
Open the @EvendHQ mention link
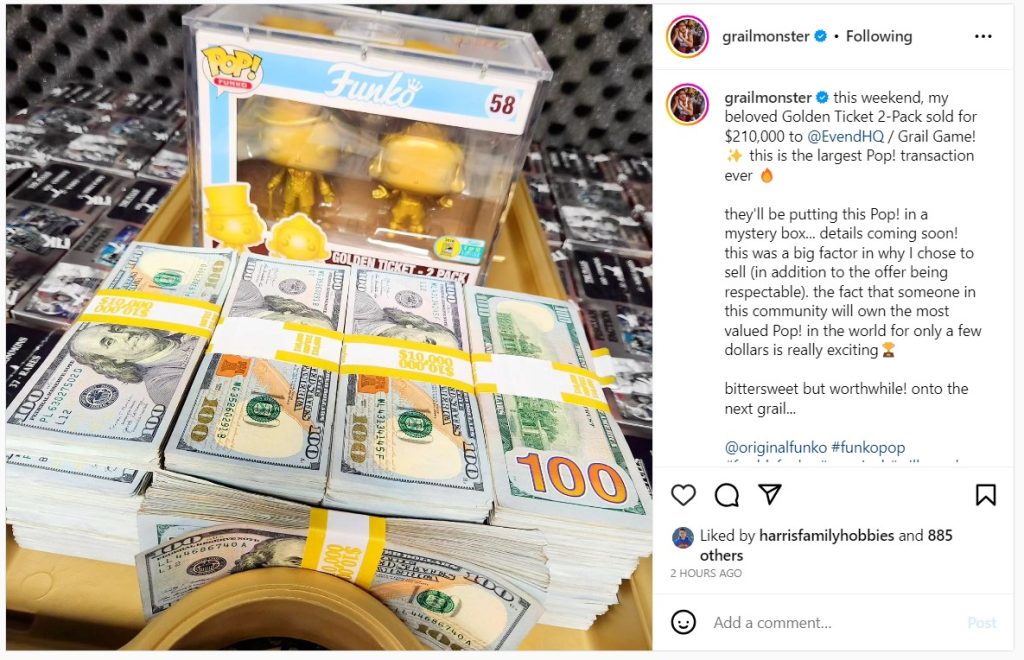(845, 136)
